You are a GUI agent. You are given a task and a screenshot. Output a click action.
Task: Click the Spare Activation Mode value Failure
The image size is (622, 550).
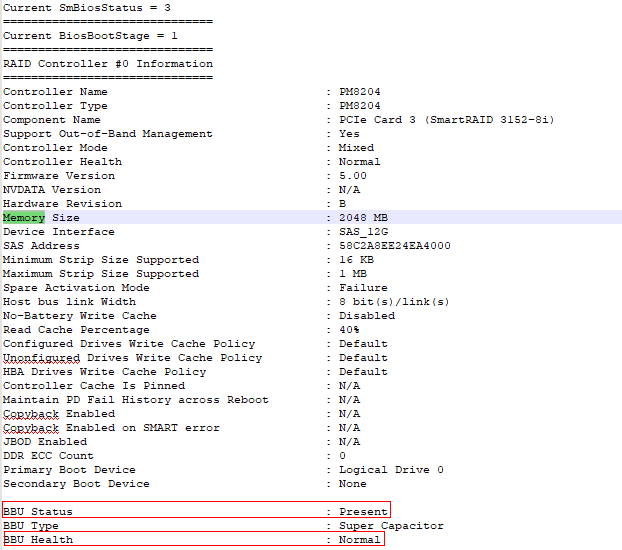click(363, 288)
